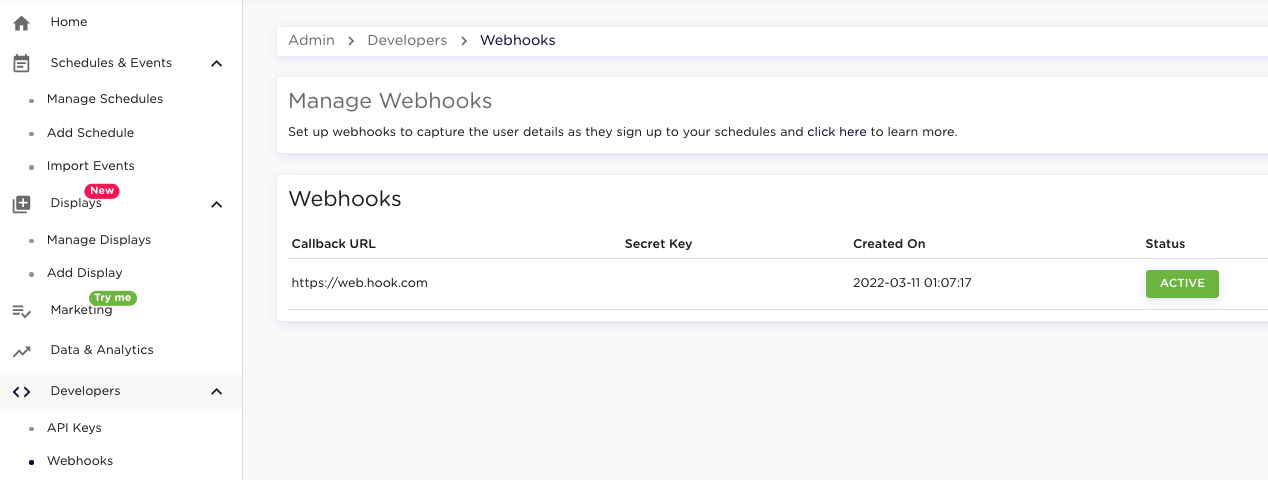
Task: Choose Add Display in sidebar
Action: pos(84,273)
